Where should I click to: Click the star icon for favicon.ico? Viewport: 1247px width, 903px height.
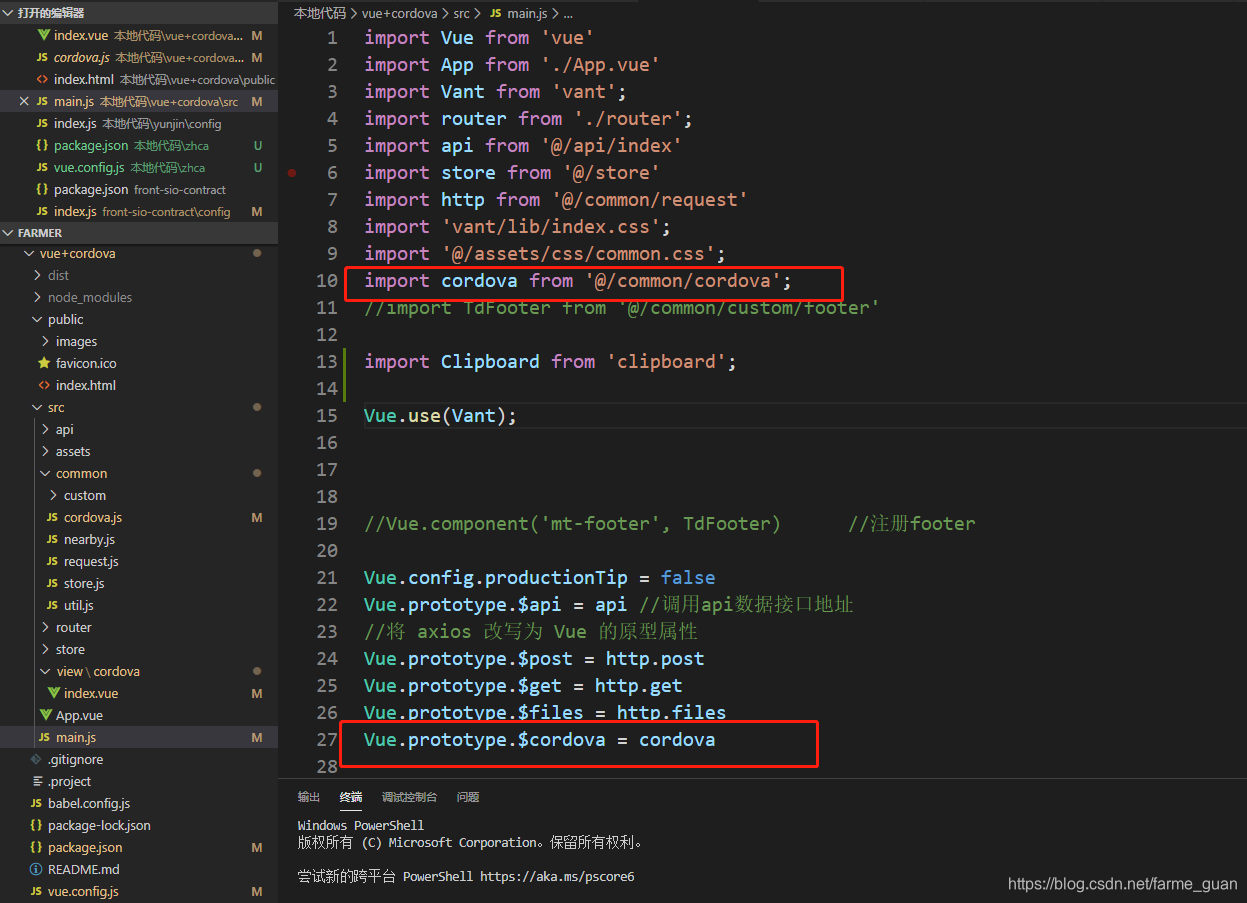pyautogui.click(x=46, y=363)
